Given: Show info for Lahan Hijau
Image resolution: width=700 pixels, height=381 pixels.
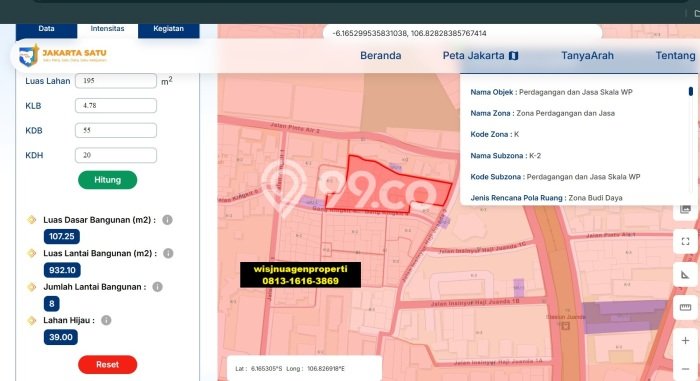Looking at the screenshot, I should 106,320.
